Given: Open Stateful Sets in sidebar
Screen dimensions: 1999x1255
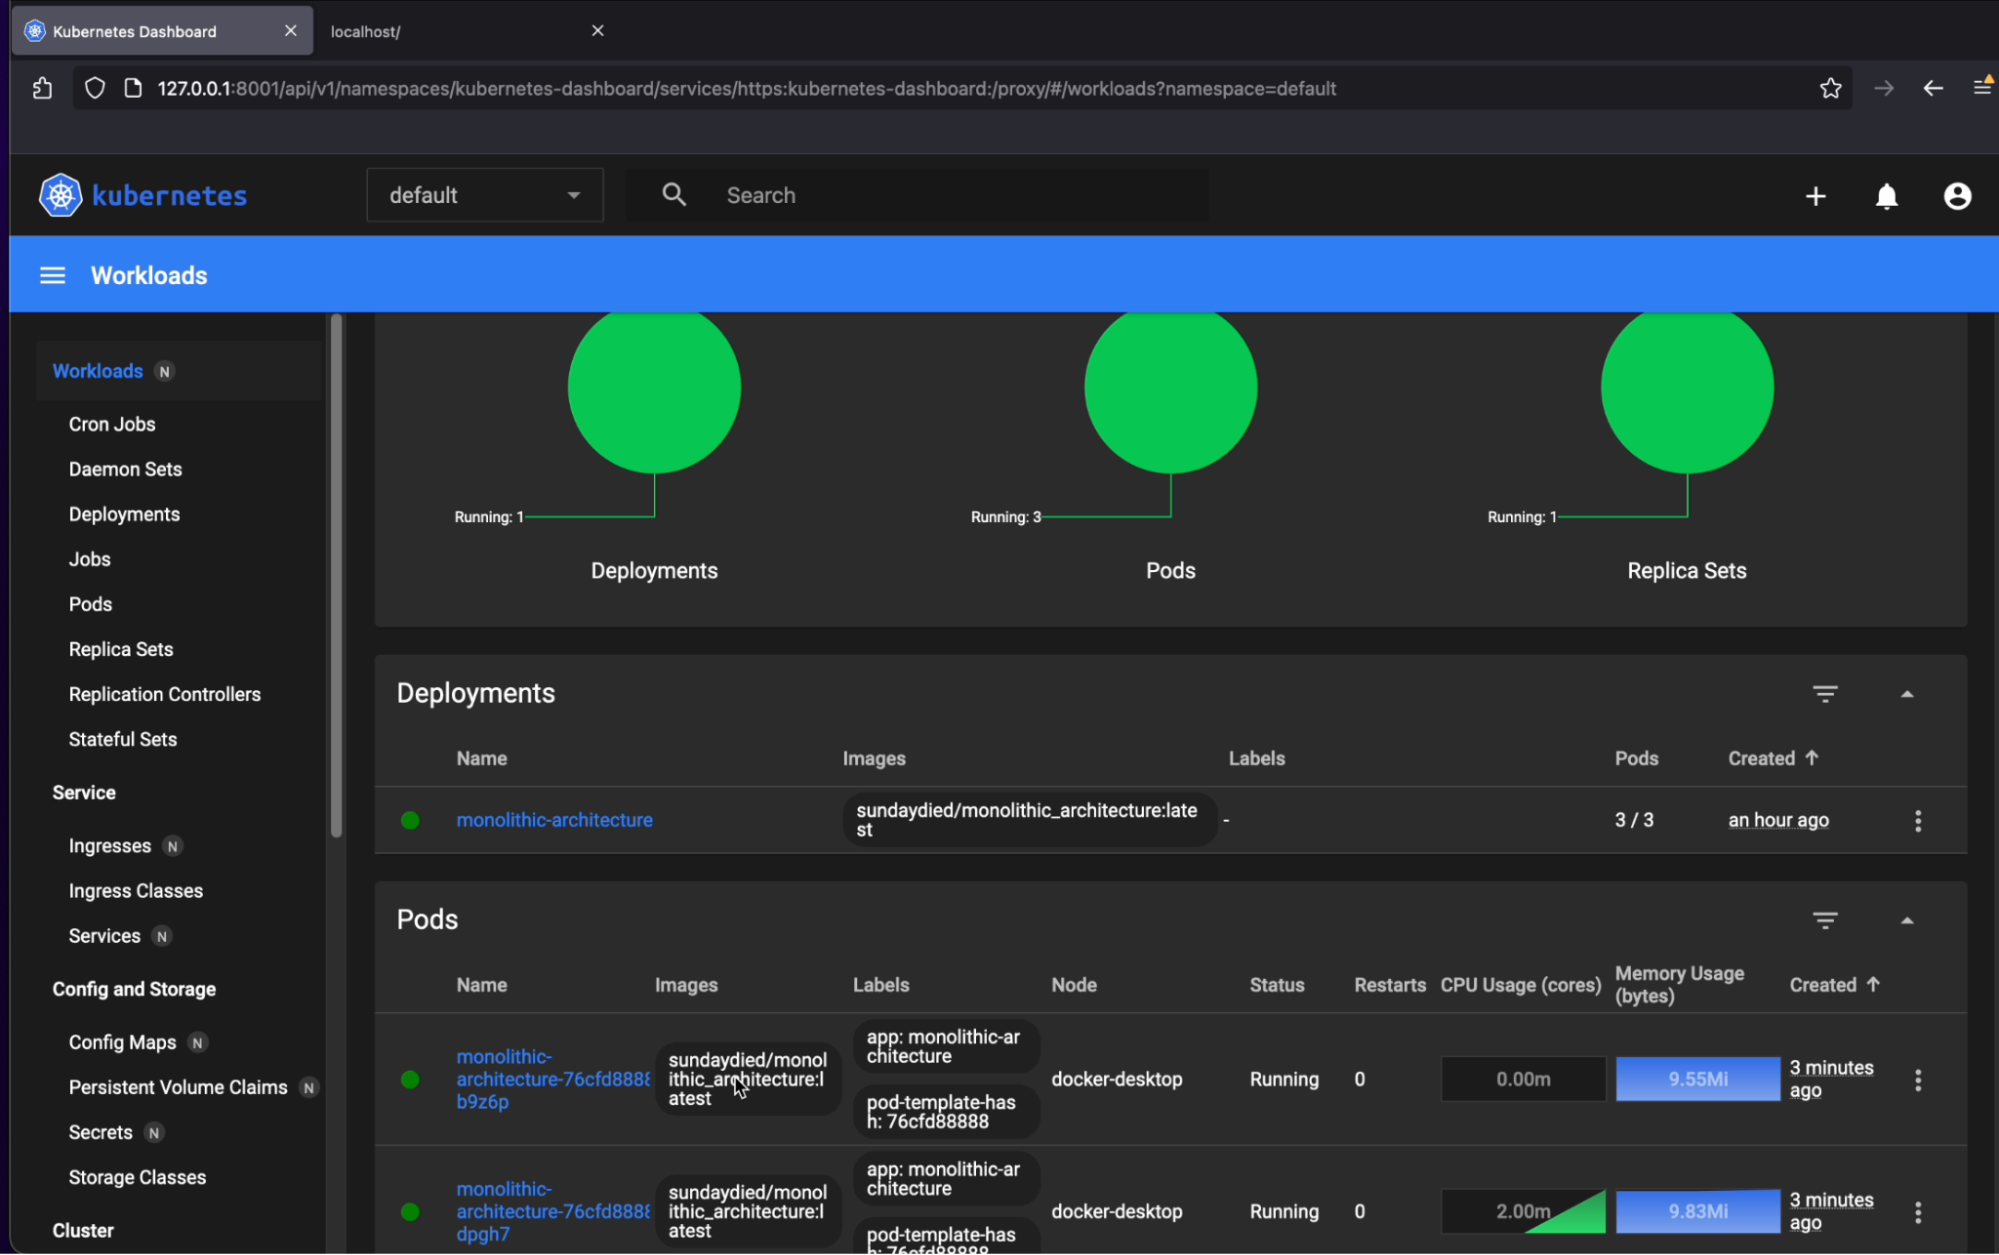Looking at the screenshot, I should tap(122, 739).
